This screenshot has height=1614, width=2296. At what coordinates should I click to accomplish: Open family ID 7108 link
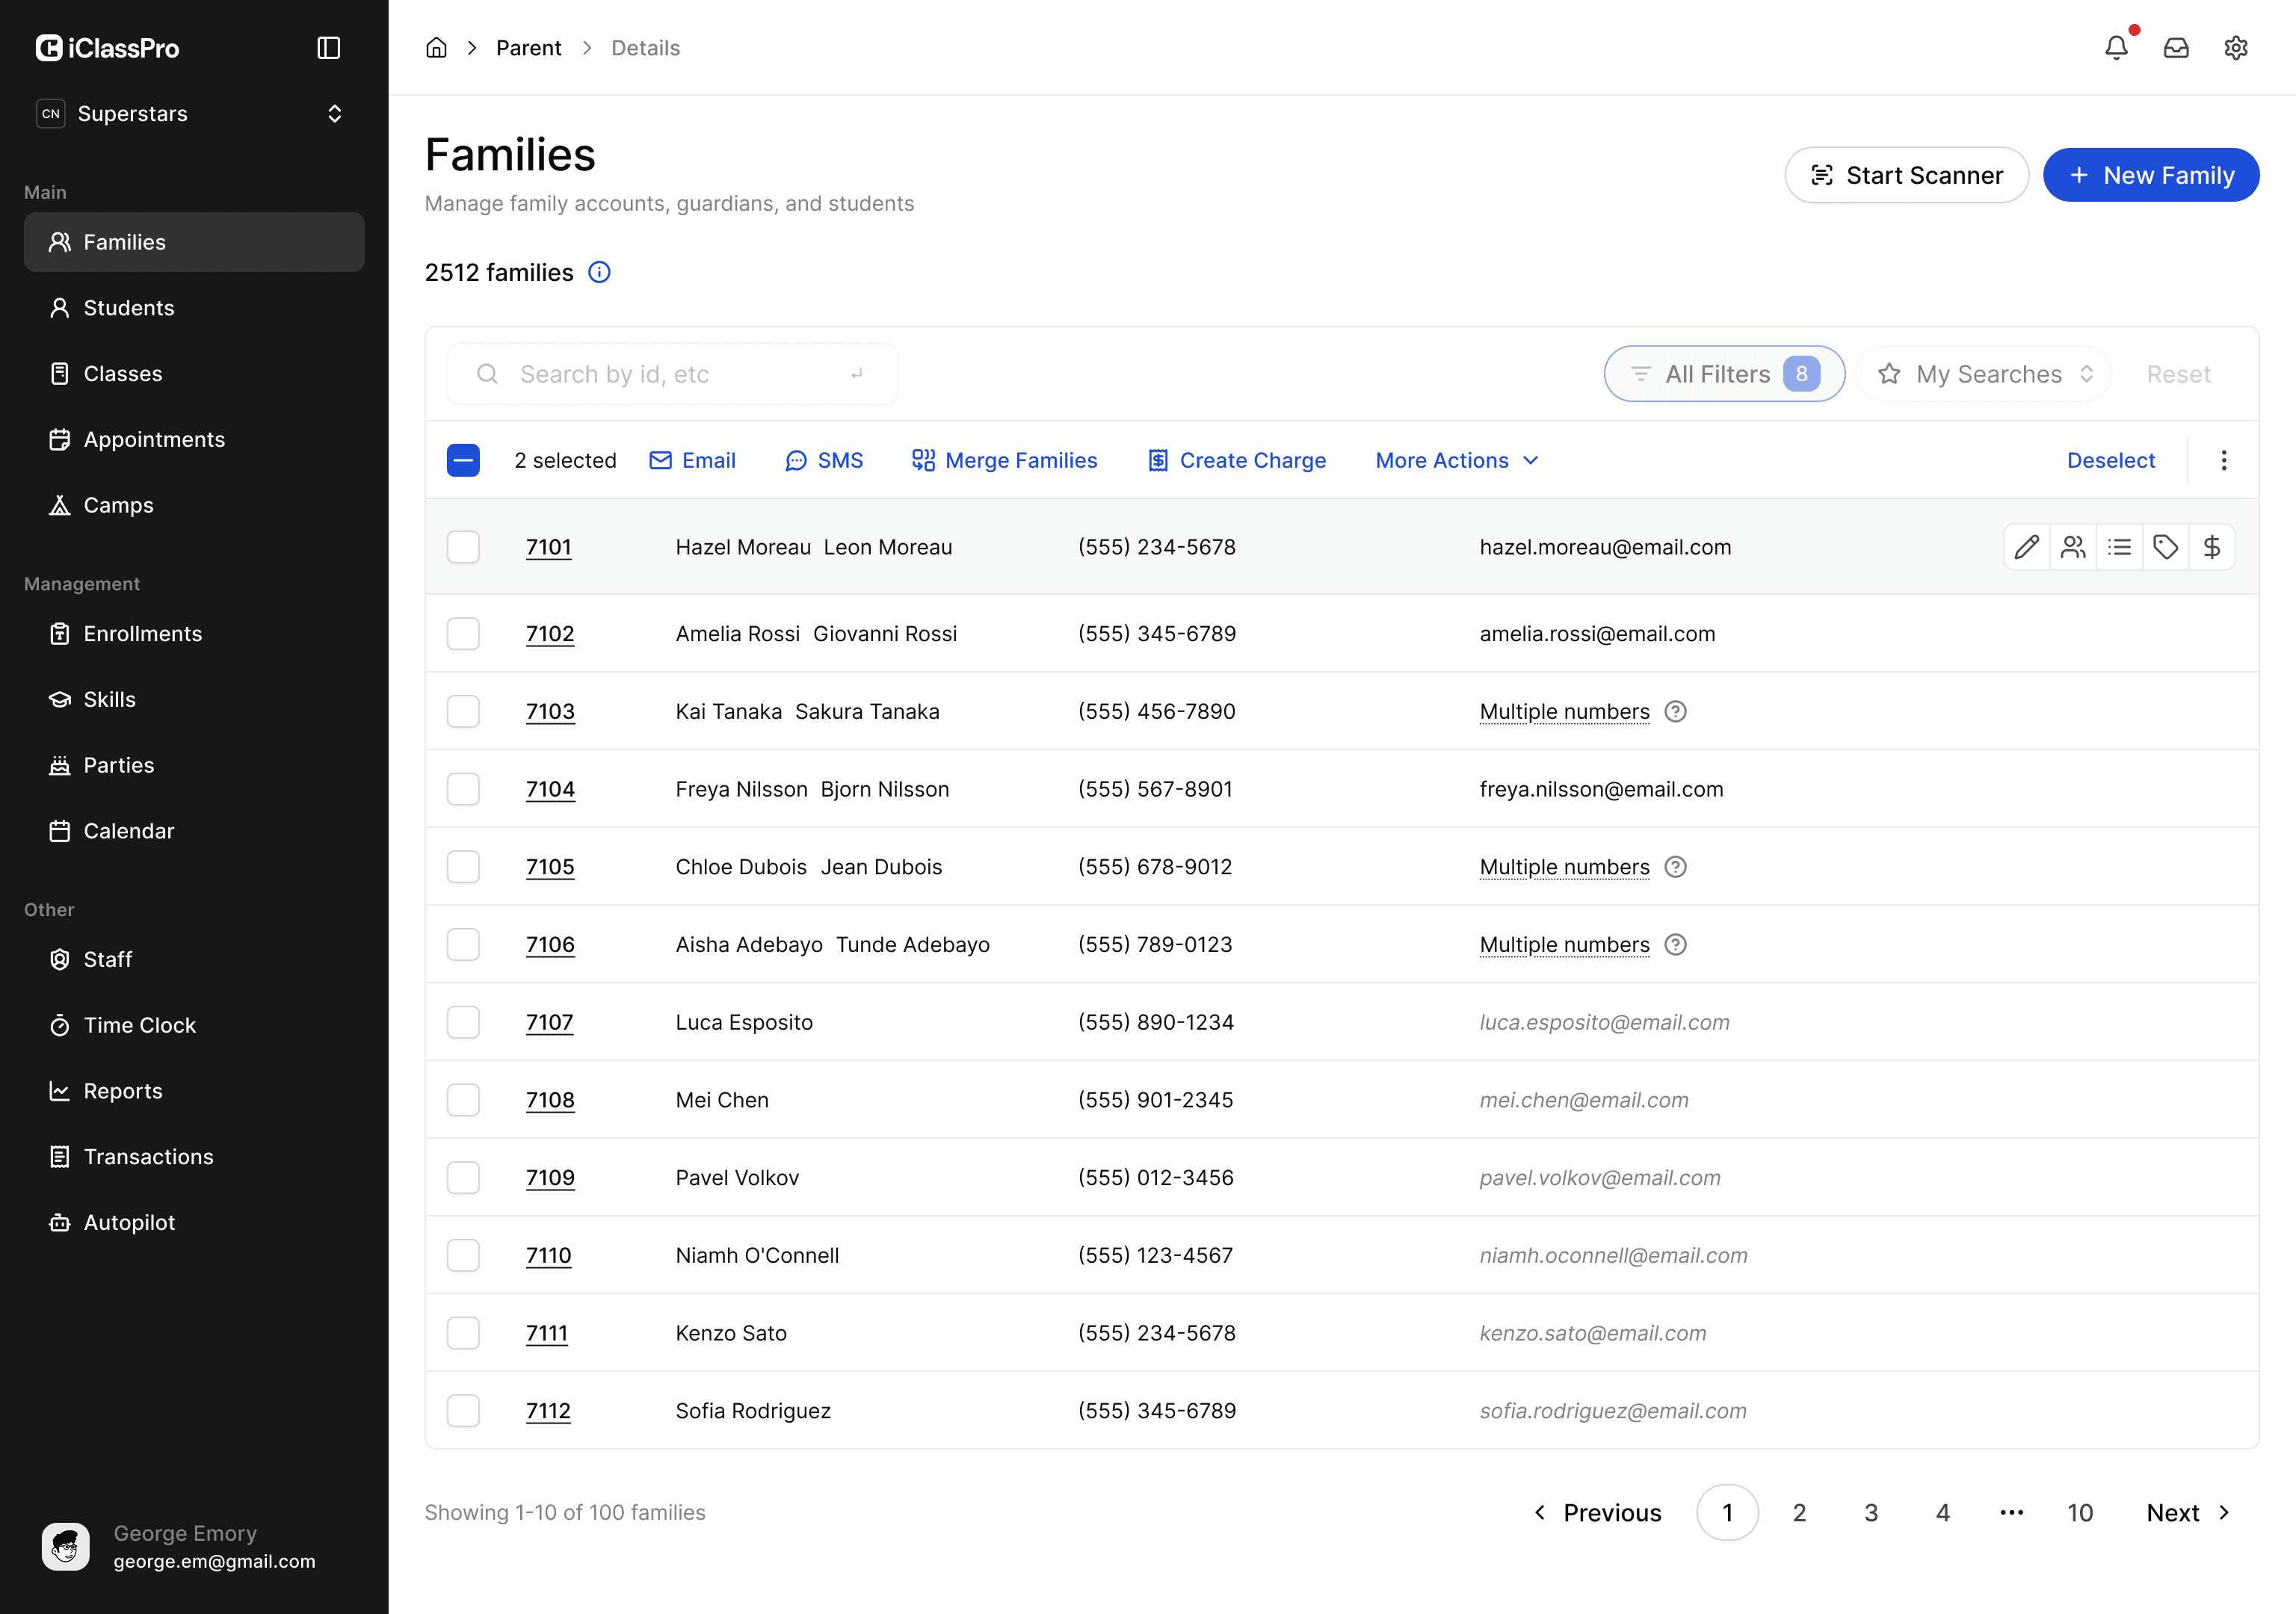[550, 1100]
